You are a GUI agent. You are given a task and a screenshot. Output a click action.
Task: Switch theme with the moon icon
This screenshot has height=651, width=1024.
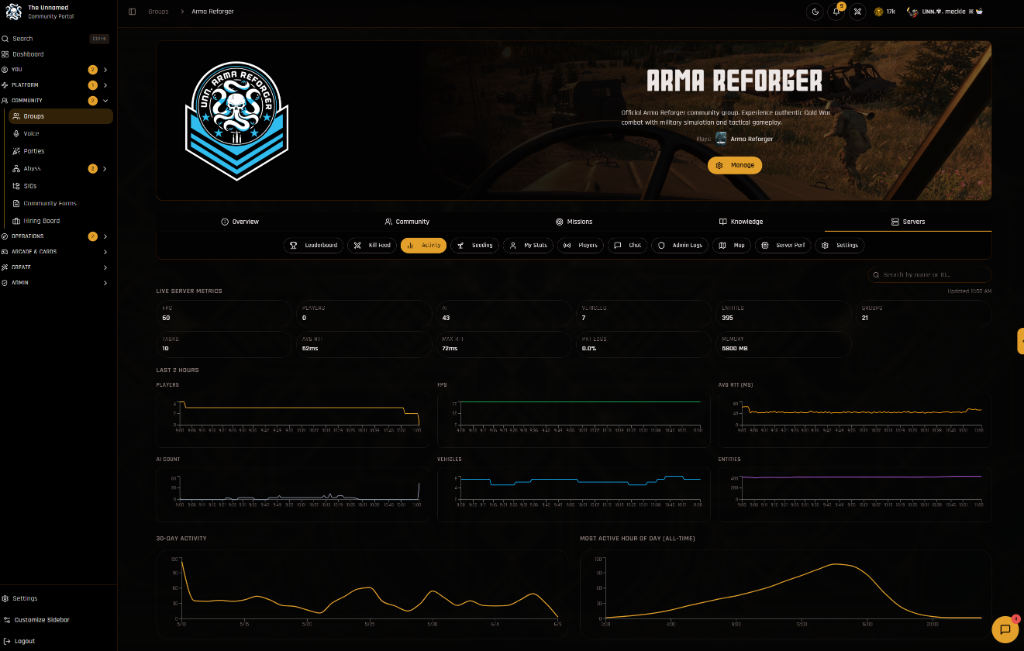click(x=814, y=12)
